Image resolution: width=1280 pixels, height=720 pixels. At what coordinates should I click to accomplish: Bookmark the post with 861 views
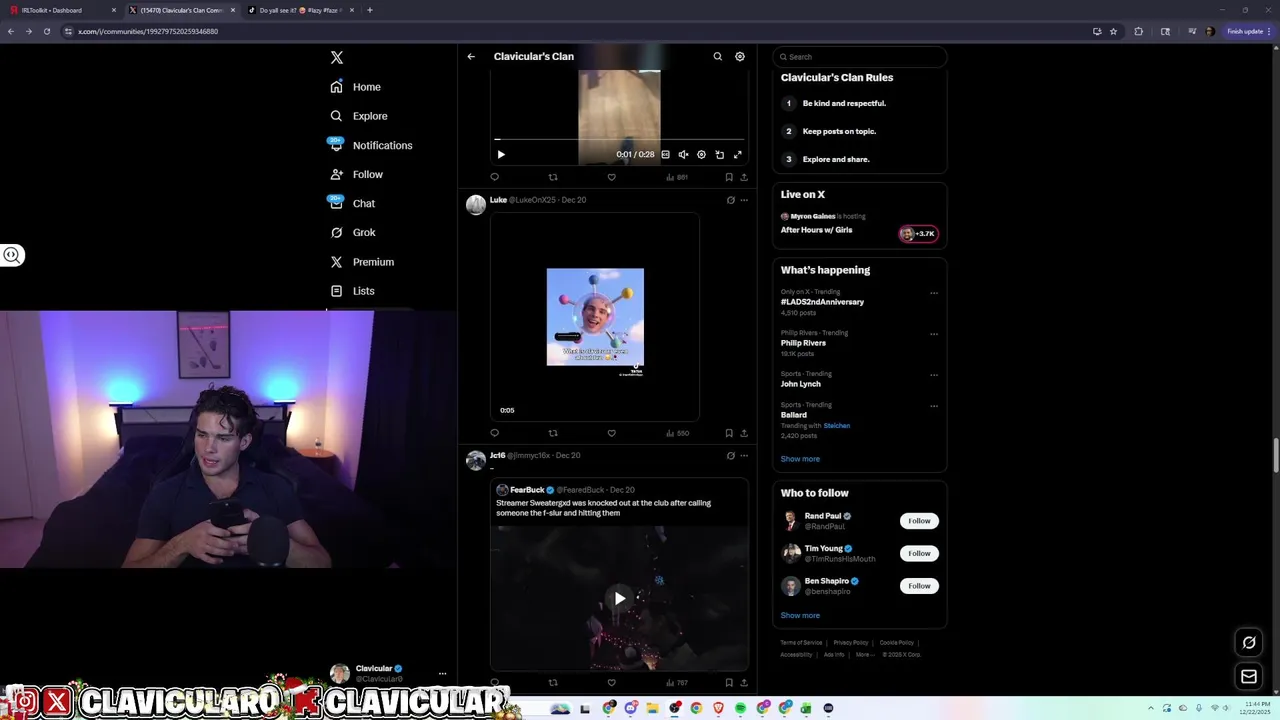pyautogui.click(x=729, y=177)
